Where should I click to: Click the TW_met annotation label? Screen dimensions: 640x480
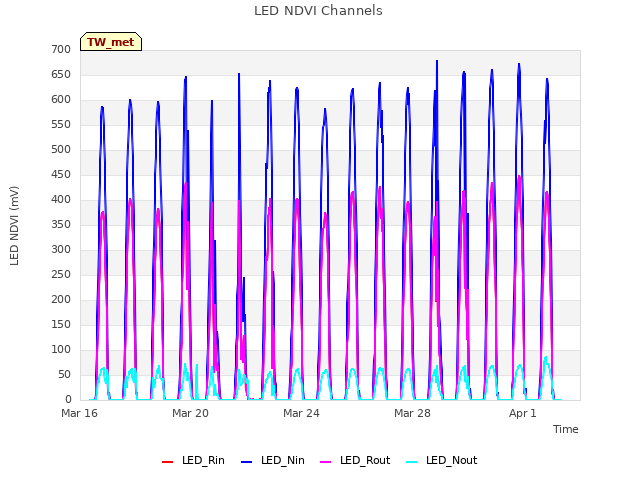(x=111, y=42)
